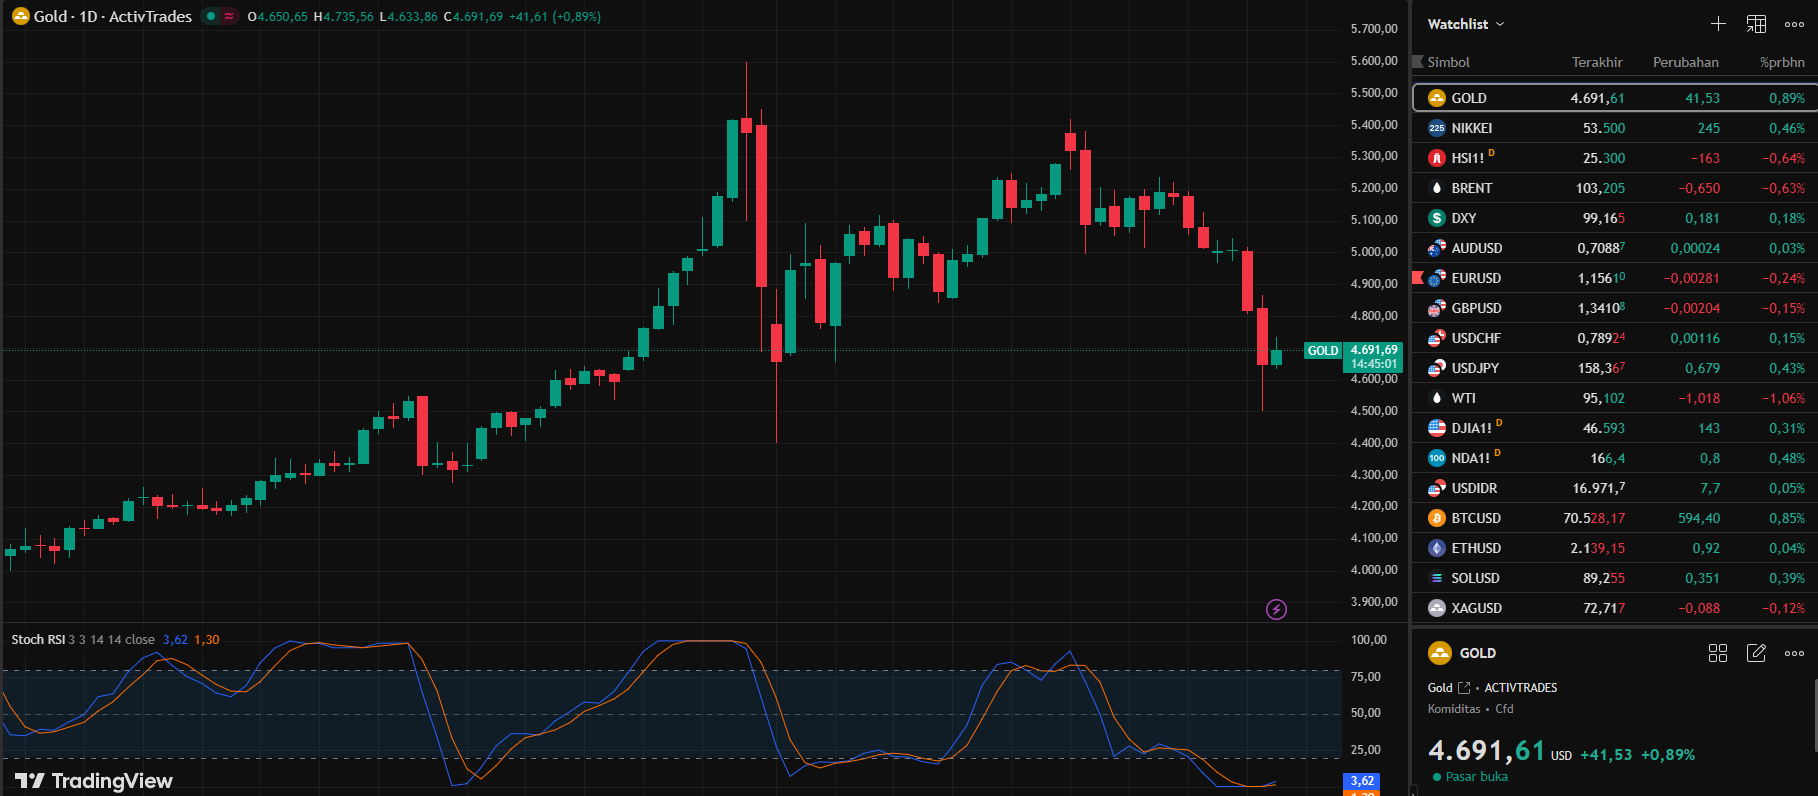
Task: Expand the Watchlist dropdown
Action: (1465, 24)
